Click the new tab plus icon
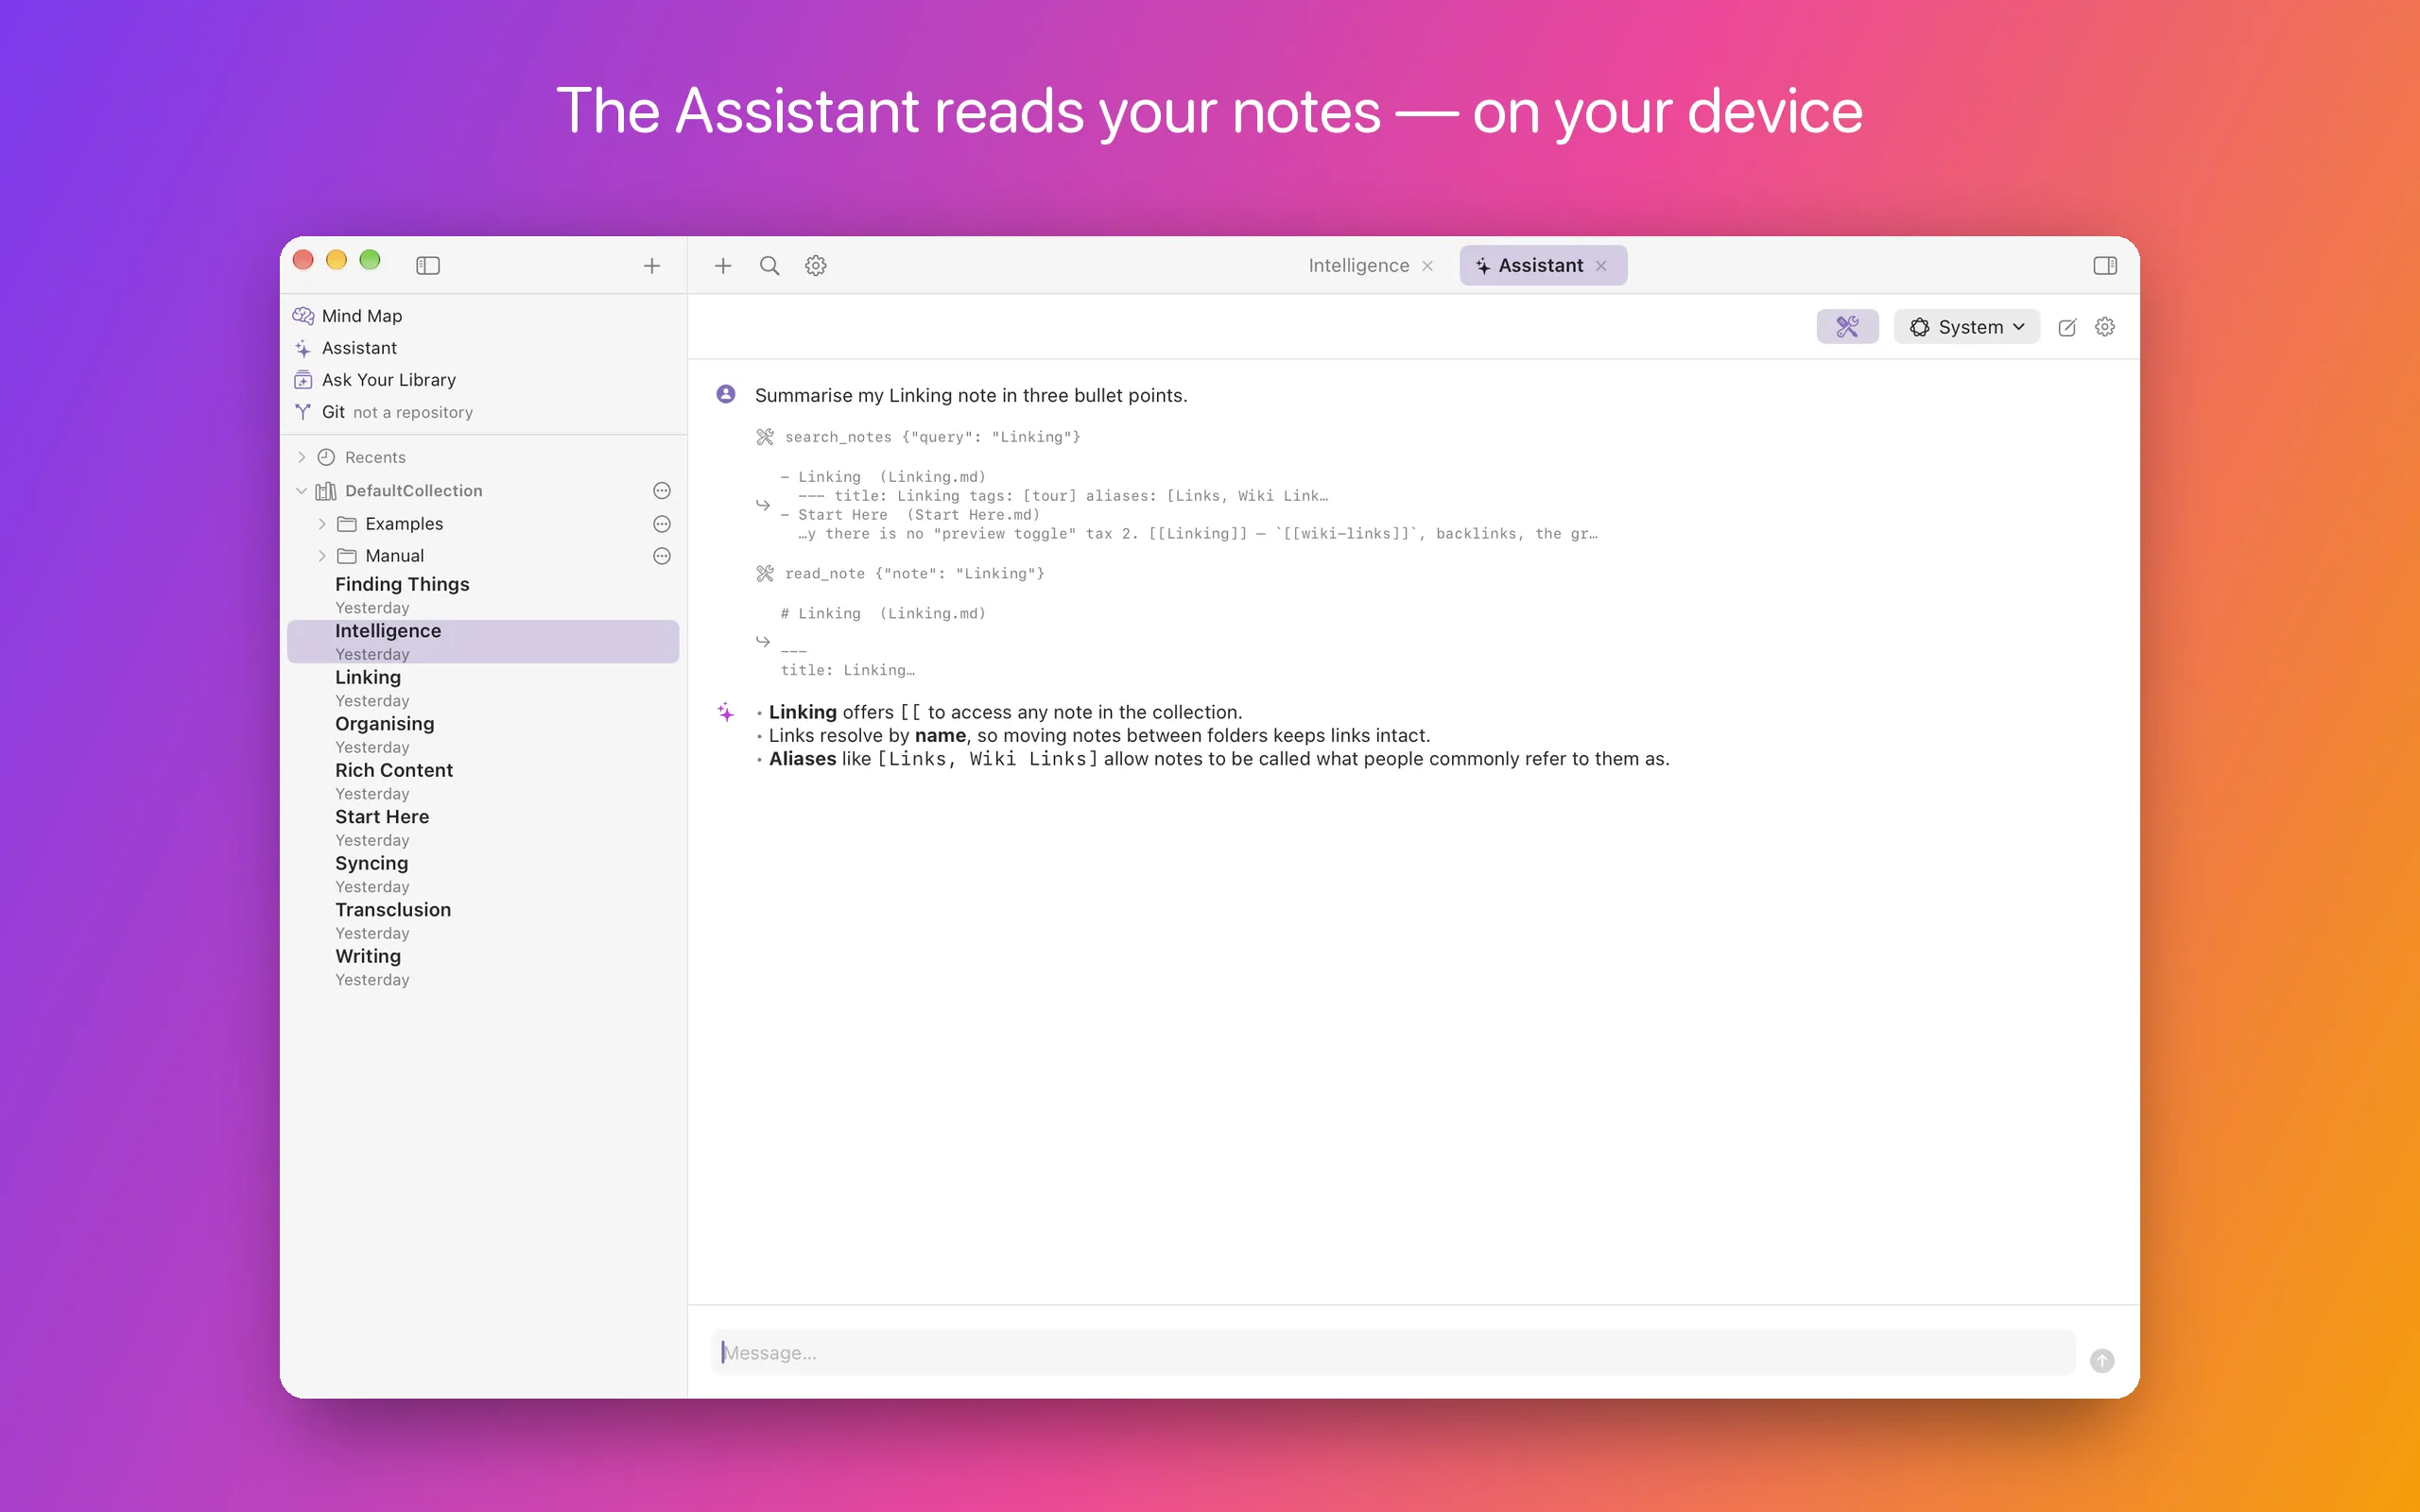Image resolution: width=2420 pixels, height=1512 pixels. point(723,265)
